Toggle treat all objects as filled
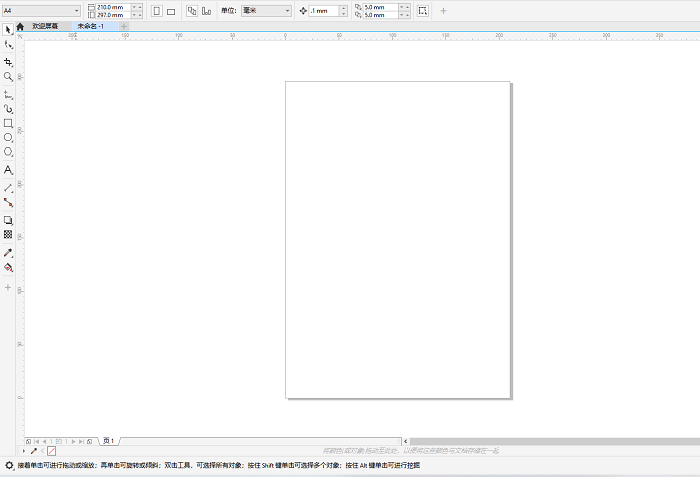Viewport: 700px width, 477px height. coord(423,10)
